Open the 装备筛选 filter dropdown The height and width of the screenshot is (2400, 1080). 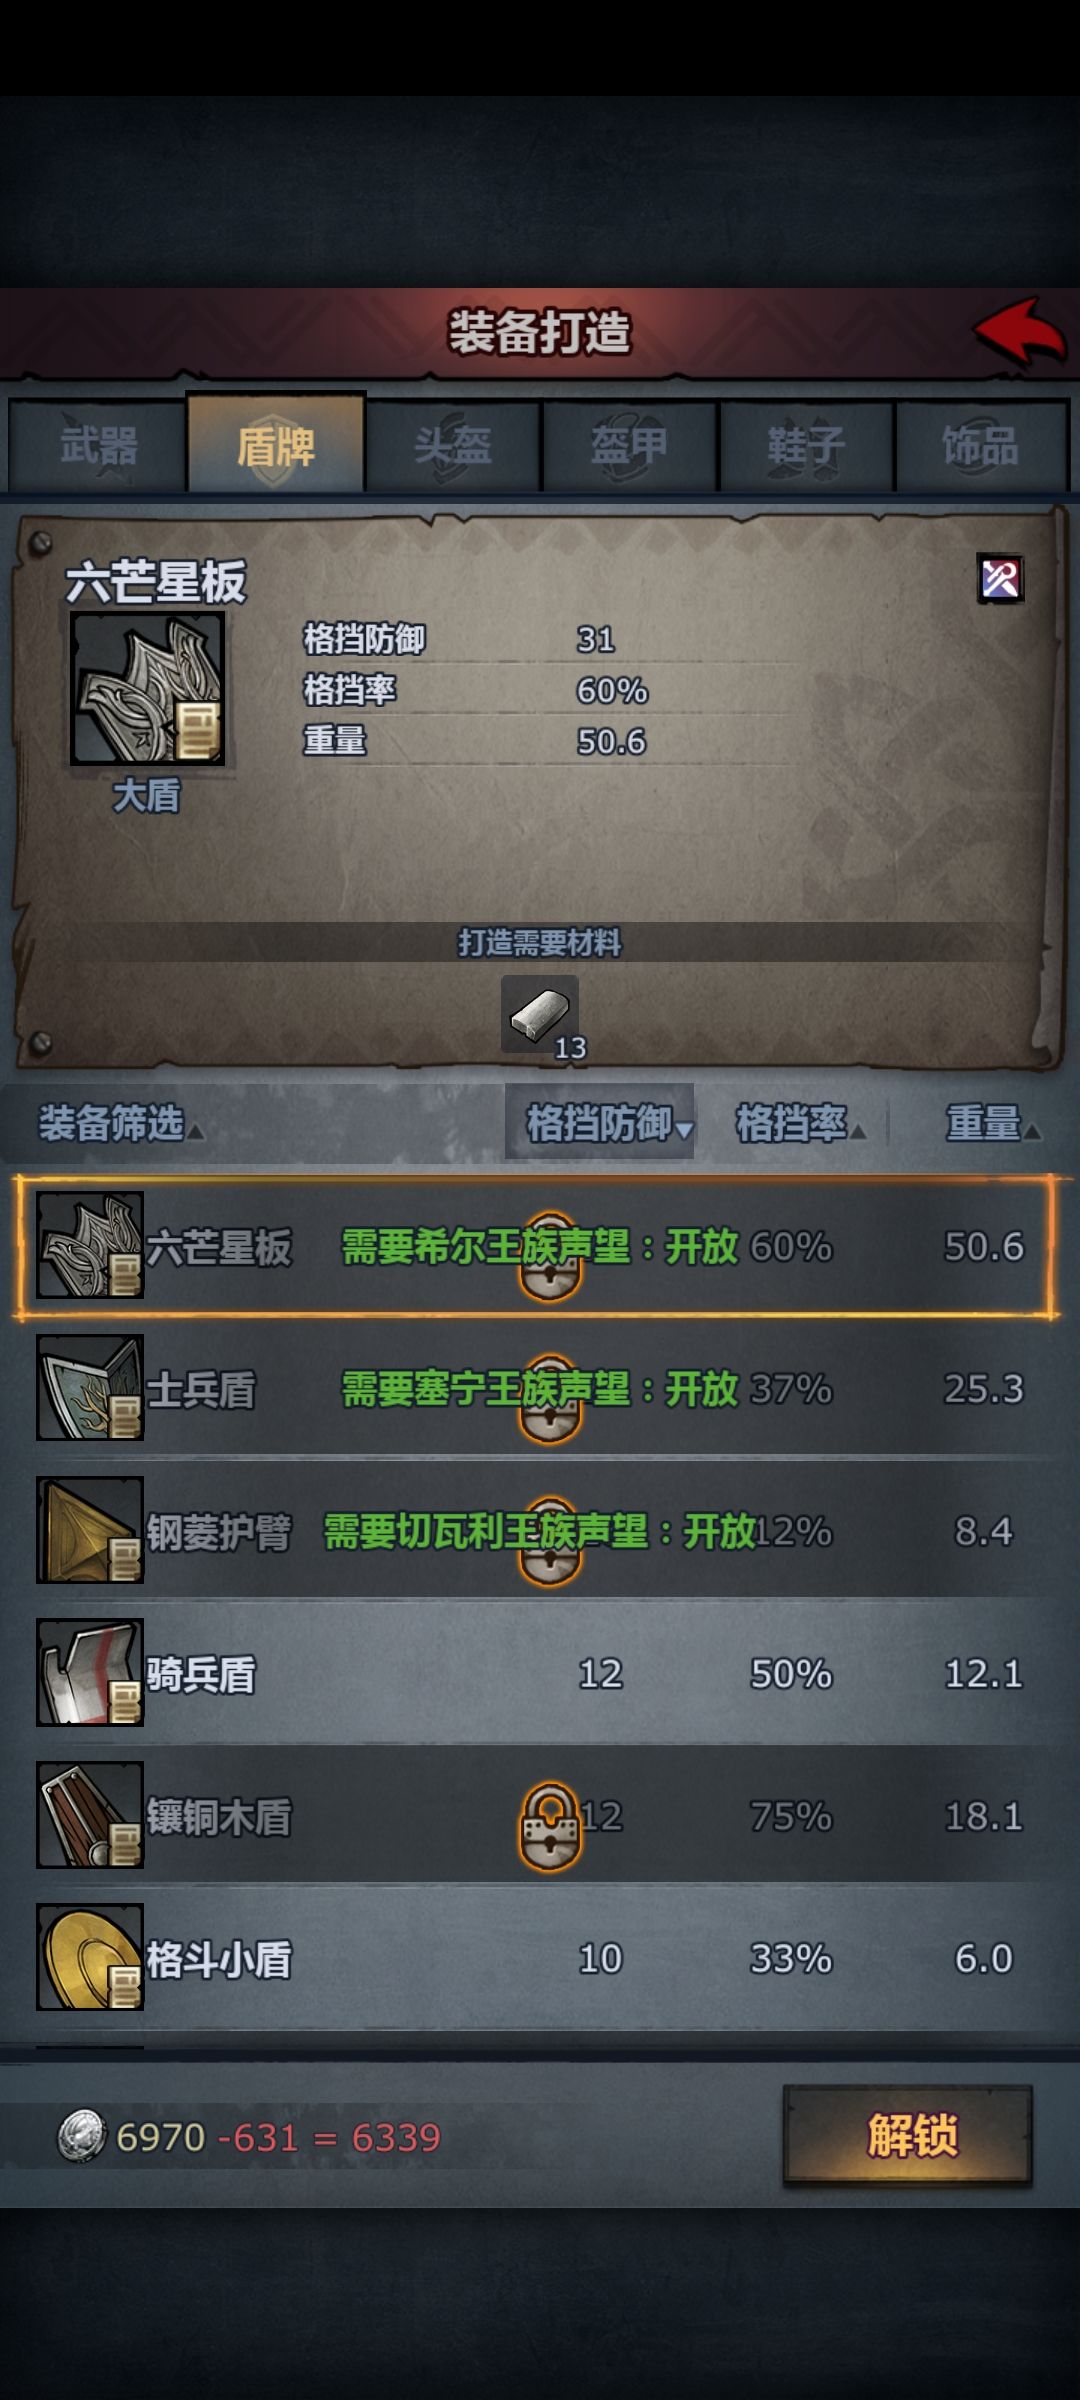[120, 1123]
